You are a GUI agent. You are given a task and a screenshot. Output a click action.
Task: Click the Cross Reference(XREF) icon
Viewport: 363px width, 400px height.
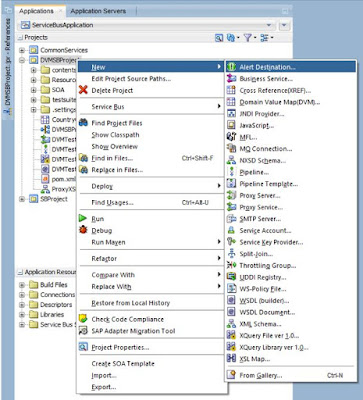click(231, 90)
